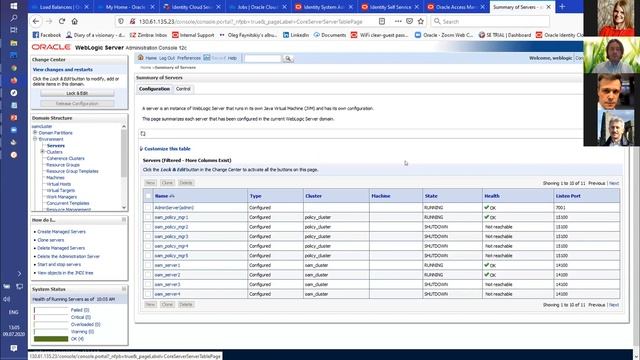The image size is (640, 360).
Task: Reload the current page
Action: [62, 21]
